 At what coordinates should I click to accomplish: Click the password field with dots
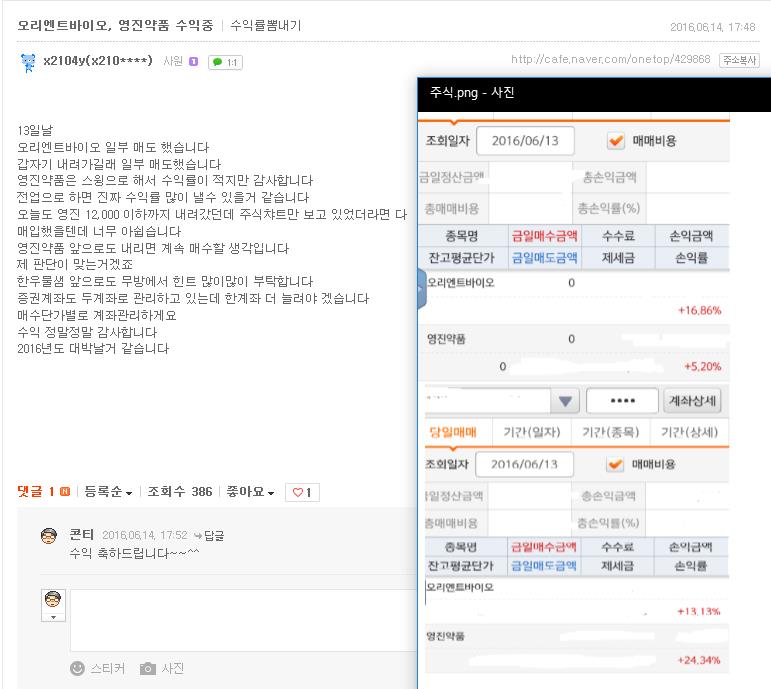[x=622, y=401]
